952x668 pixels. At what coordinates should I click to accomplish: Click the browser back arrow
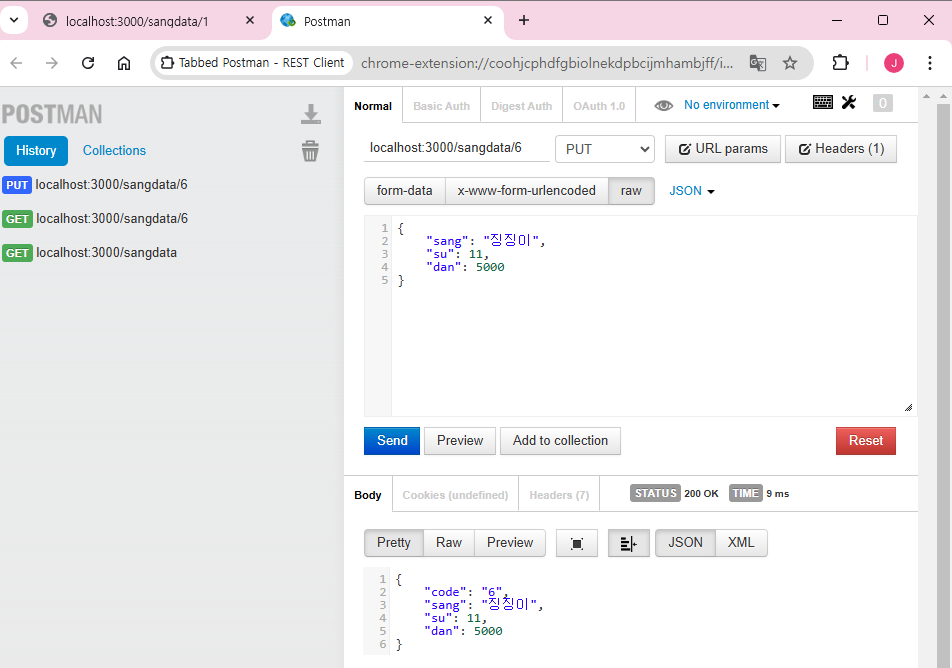[16, 63]
